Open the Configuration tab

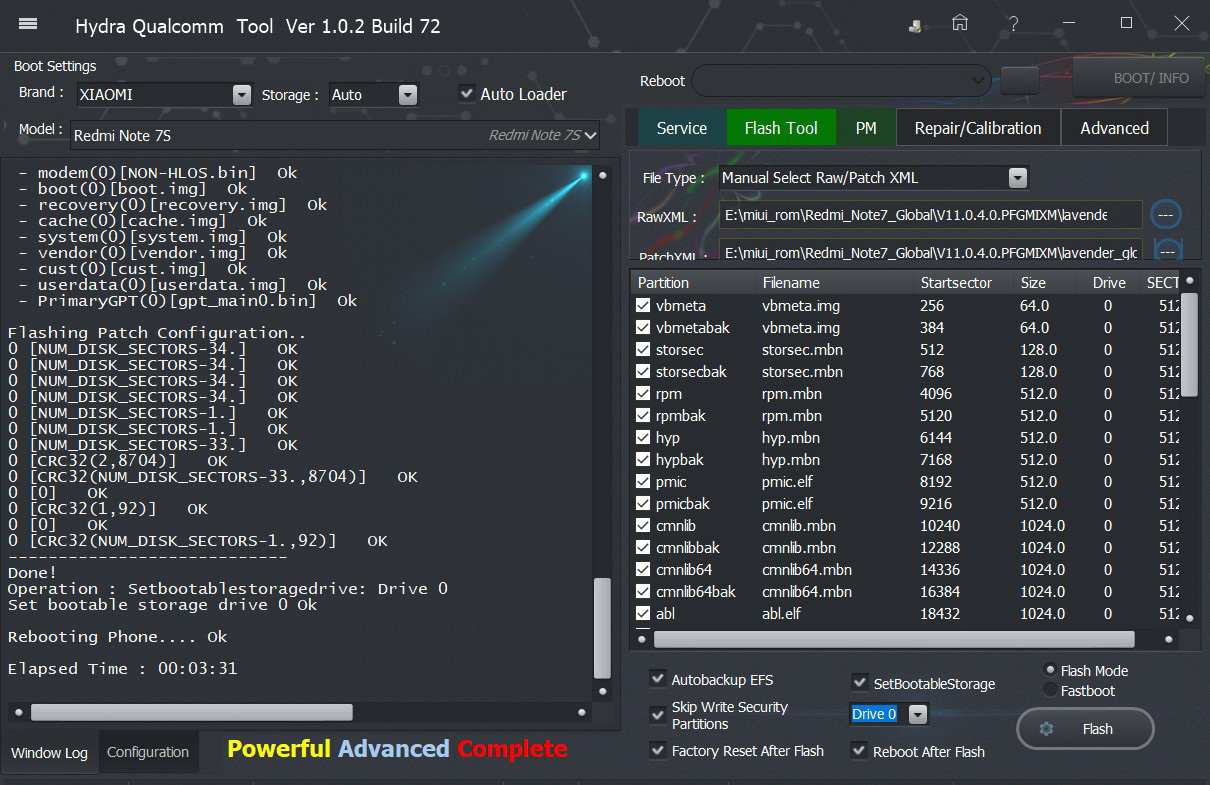(x=148, y=752)
